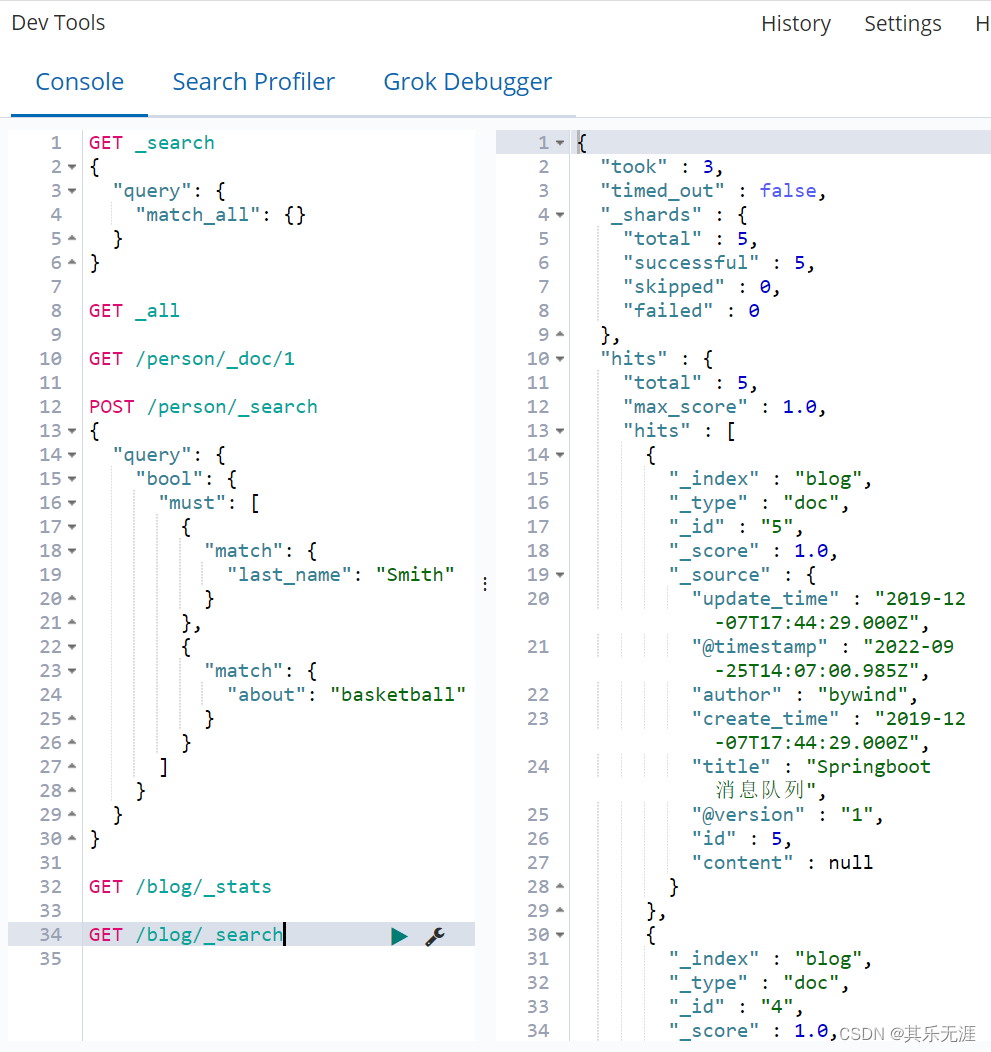Run the GET /blog/_search request
Image resolution: width=991 pixels, height=1052 pixels.
point(399,935)
